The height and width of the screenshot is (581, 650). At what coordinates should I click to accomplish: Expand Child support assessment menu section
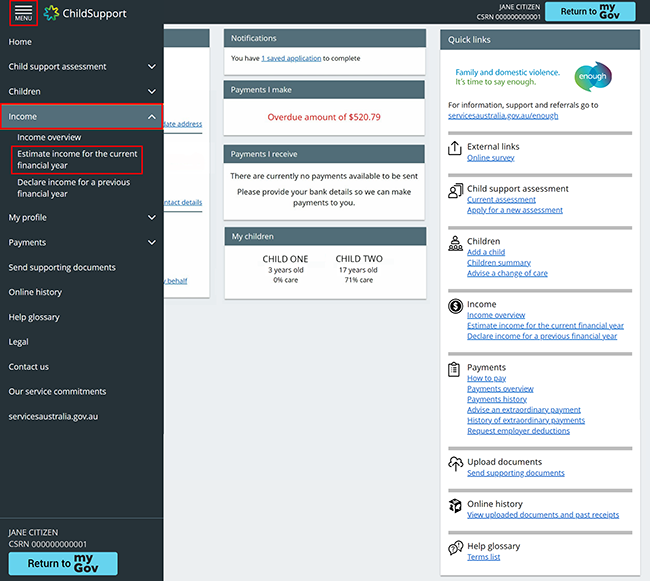152,67
